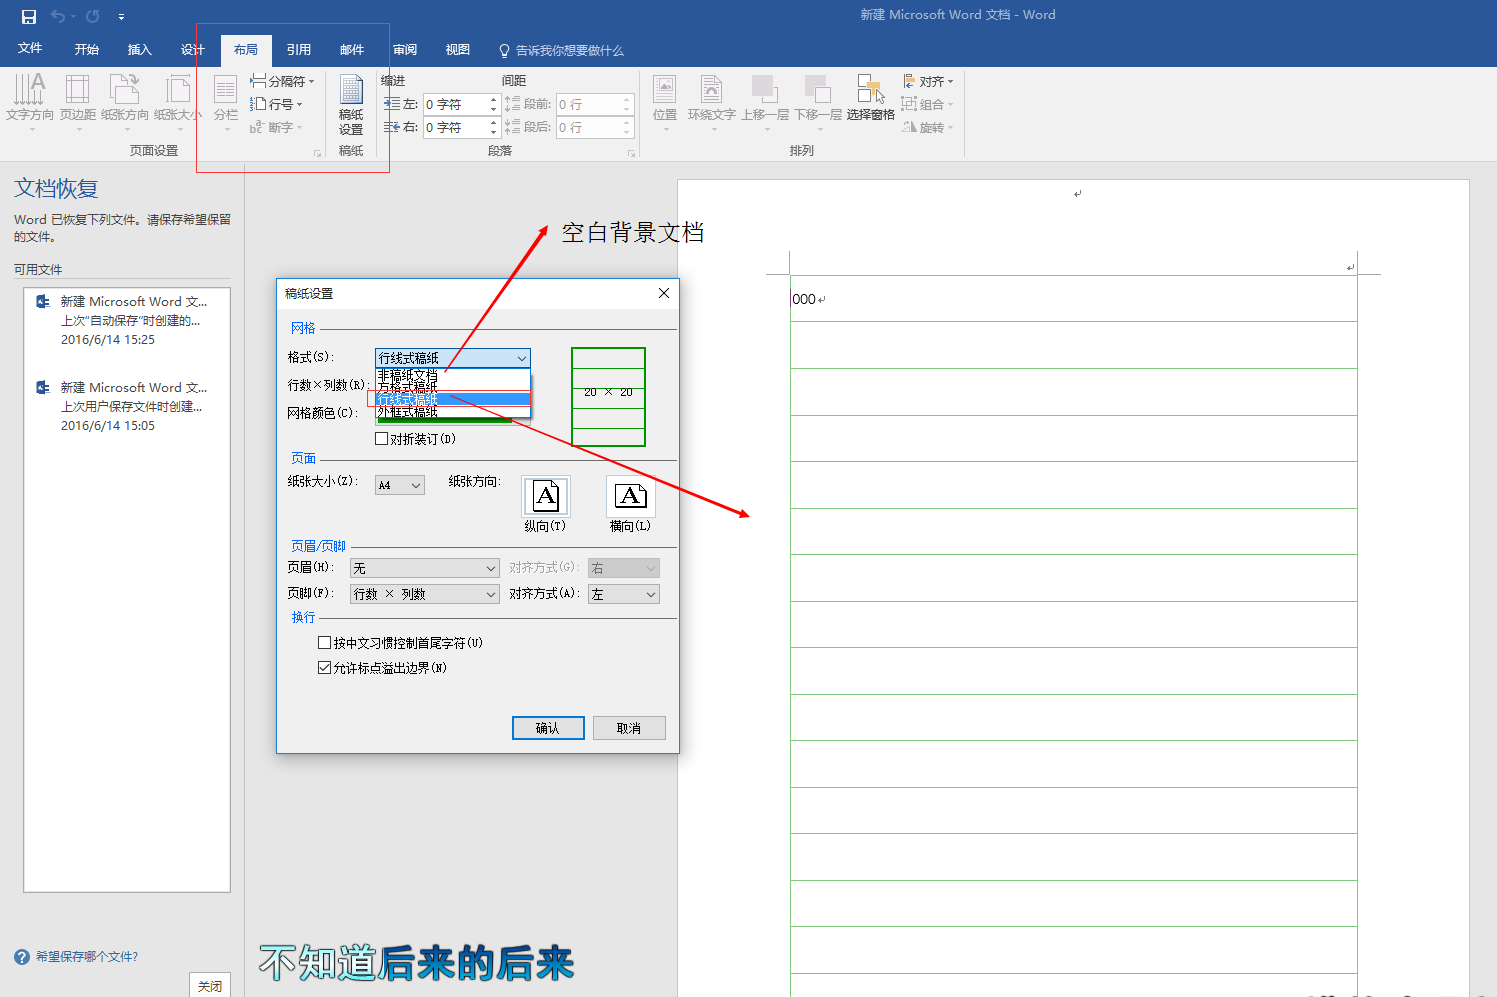Click the 确认 button in dialog
Screen dimensions: 1497x997
(x=548, y=728)
